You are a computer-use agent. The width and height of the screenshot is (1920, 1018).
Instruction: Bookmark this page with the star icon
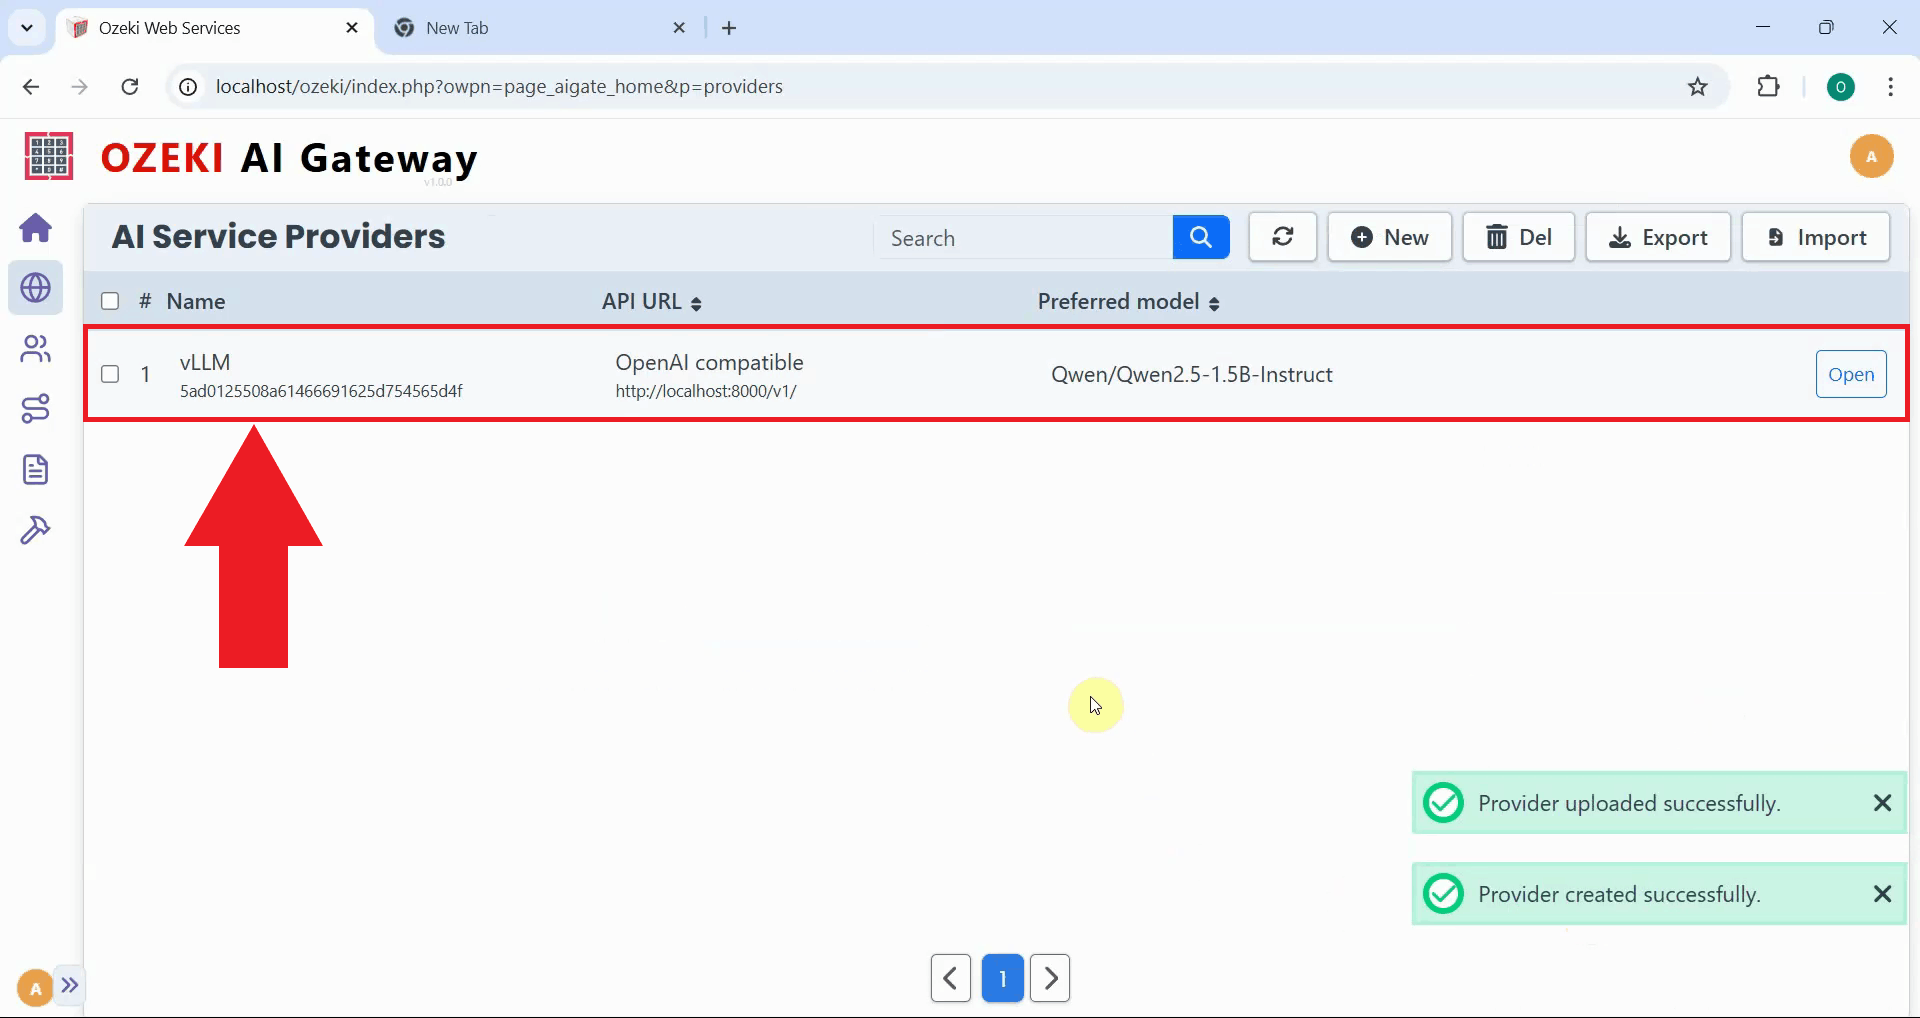1698,86
